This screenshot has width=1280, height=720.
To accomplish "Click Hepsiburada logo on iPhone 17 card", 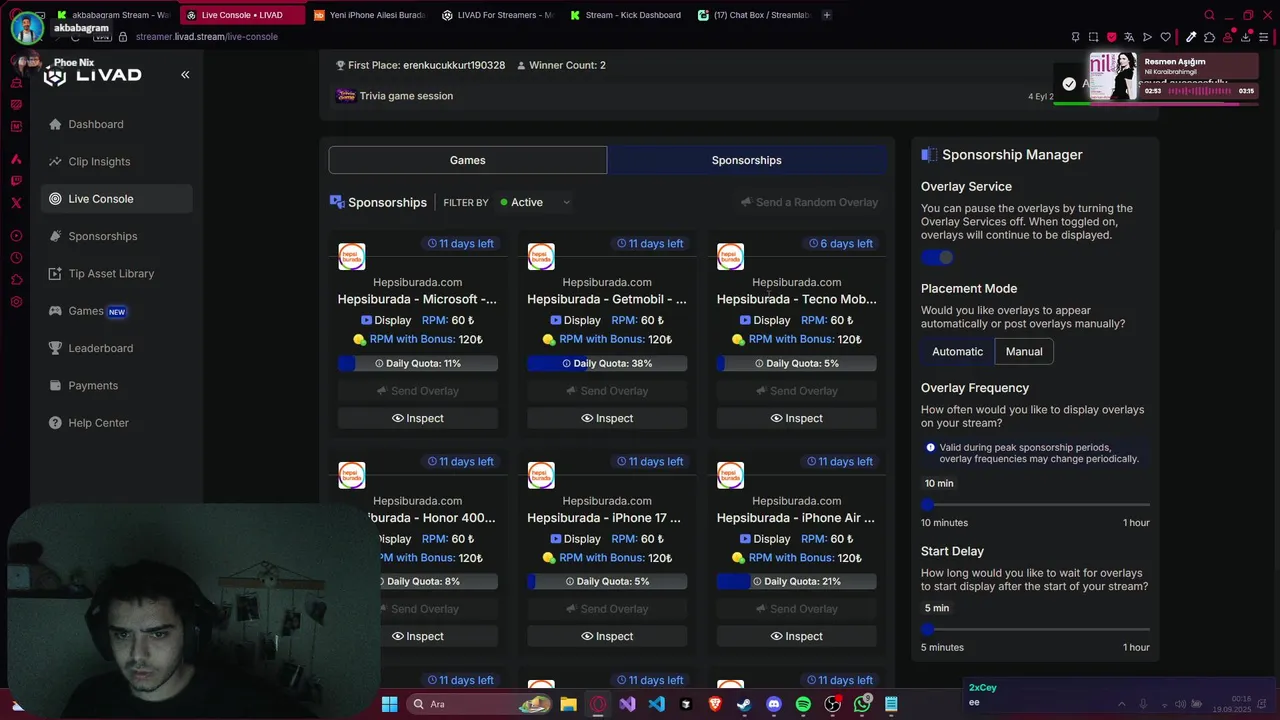I will (x=541, y=475).
